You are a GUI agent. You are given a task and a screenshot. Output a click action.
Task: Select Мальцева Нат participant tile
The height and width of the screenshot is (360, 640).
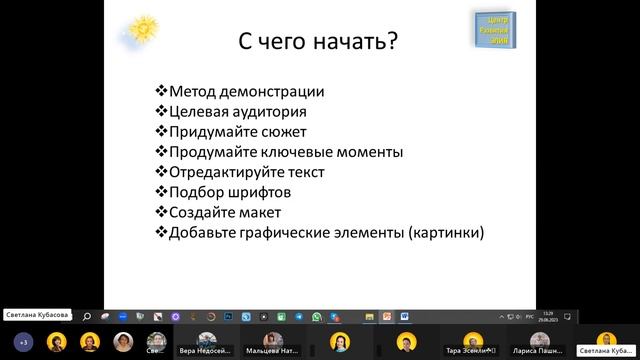[x=272, y=343]
